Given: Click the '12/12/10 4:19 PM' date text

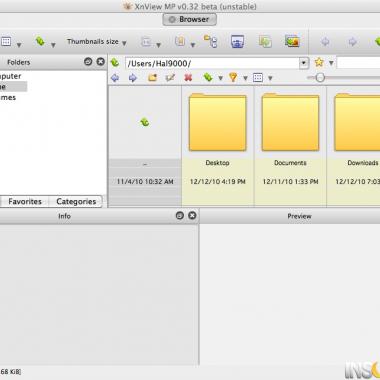Looking at the screenshot, I should click(x=218, y=182).
